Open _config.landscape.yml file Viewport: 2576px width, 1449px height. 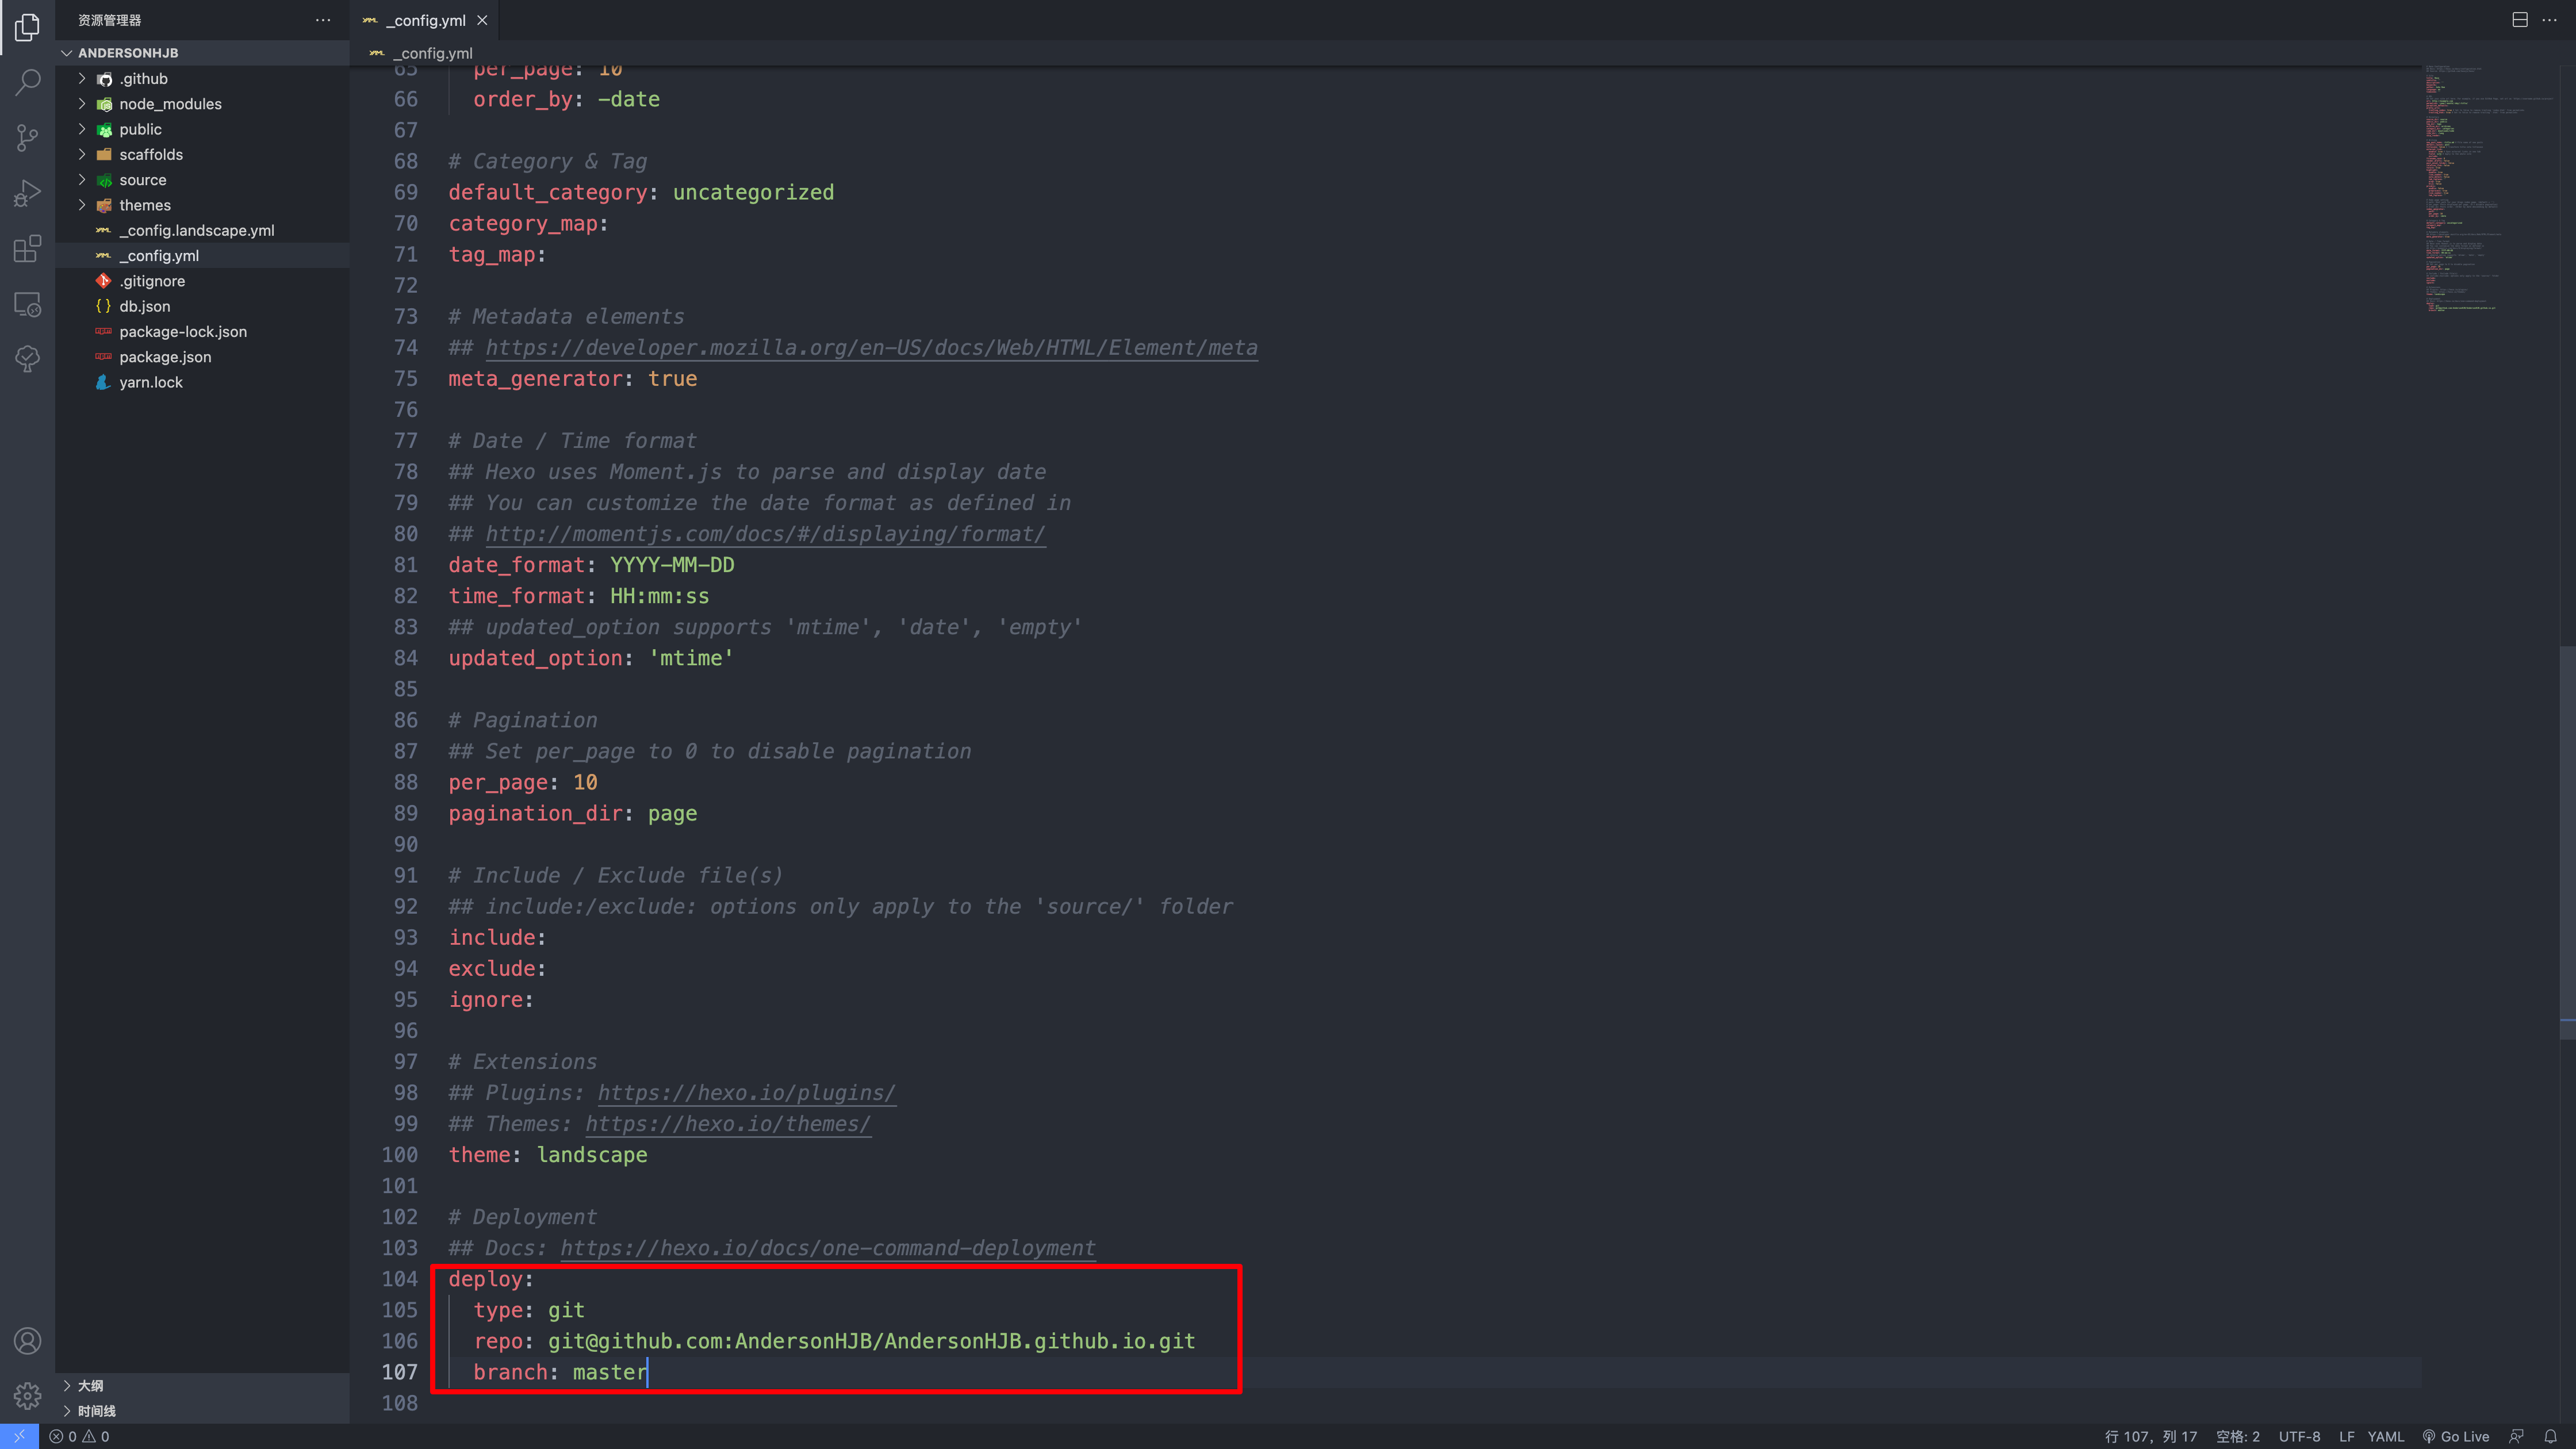point(202,230)
